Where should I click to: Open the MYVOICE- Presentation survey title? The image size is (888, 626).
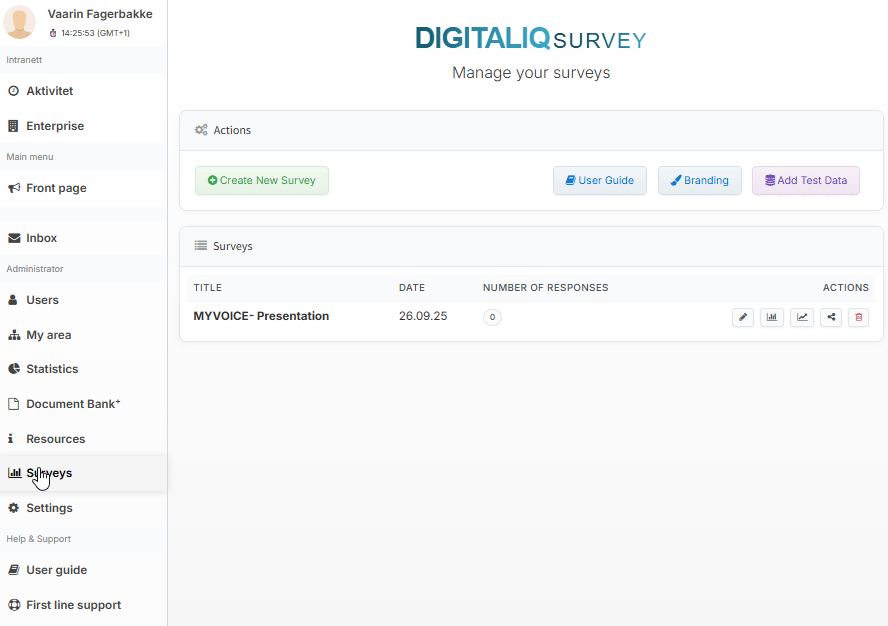[x=261, y=316]
